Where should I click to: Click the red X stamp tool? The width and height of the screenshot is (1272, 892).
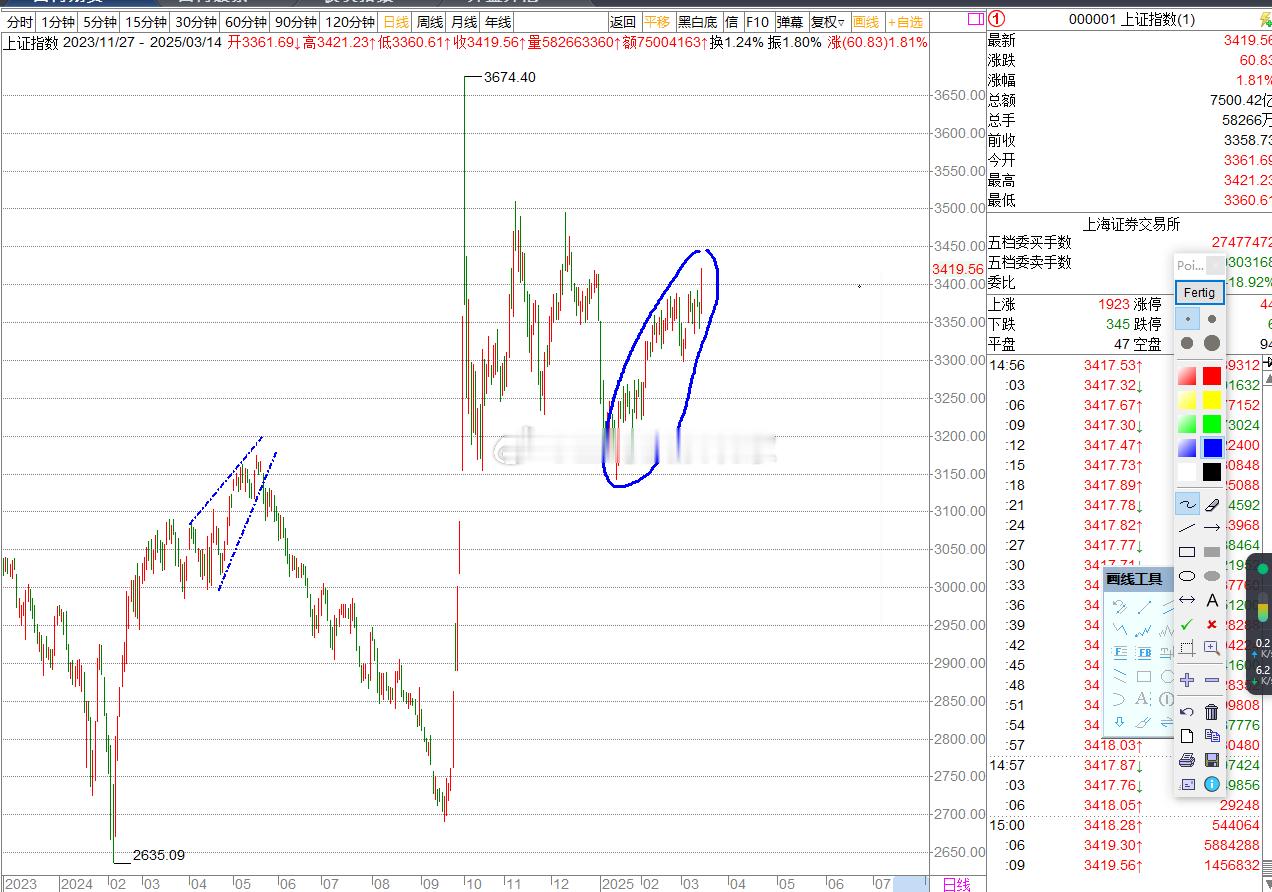click(x=1212, y=624)
